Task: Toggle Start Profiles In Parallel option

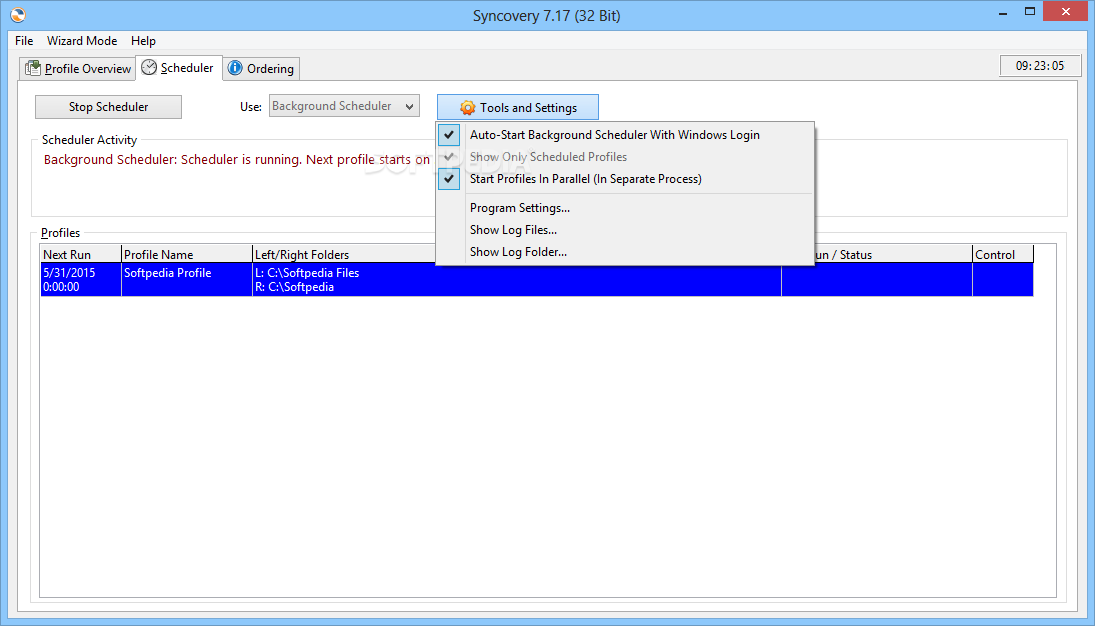Action: click(624, 179)
